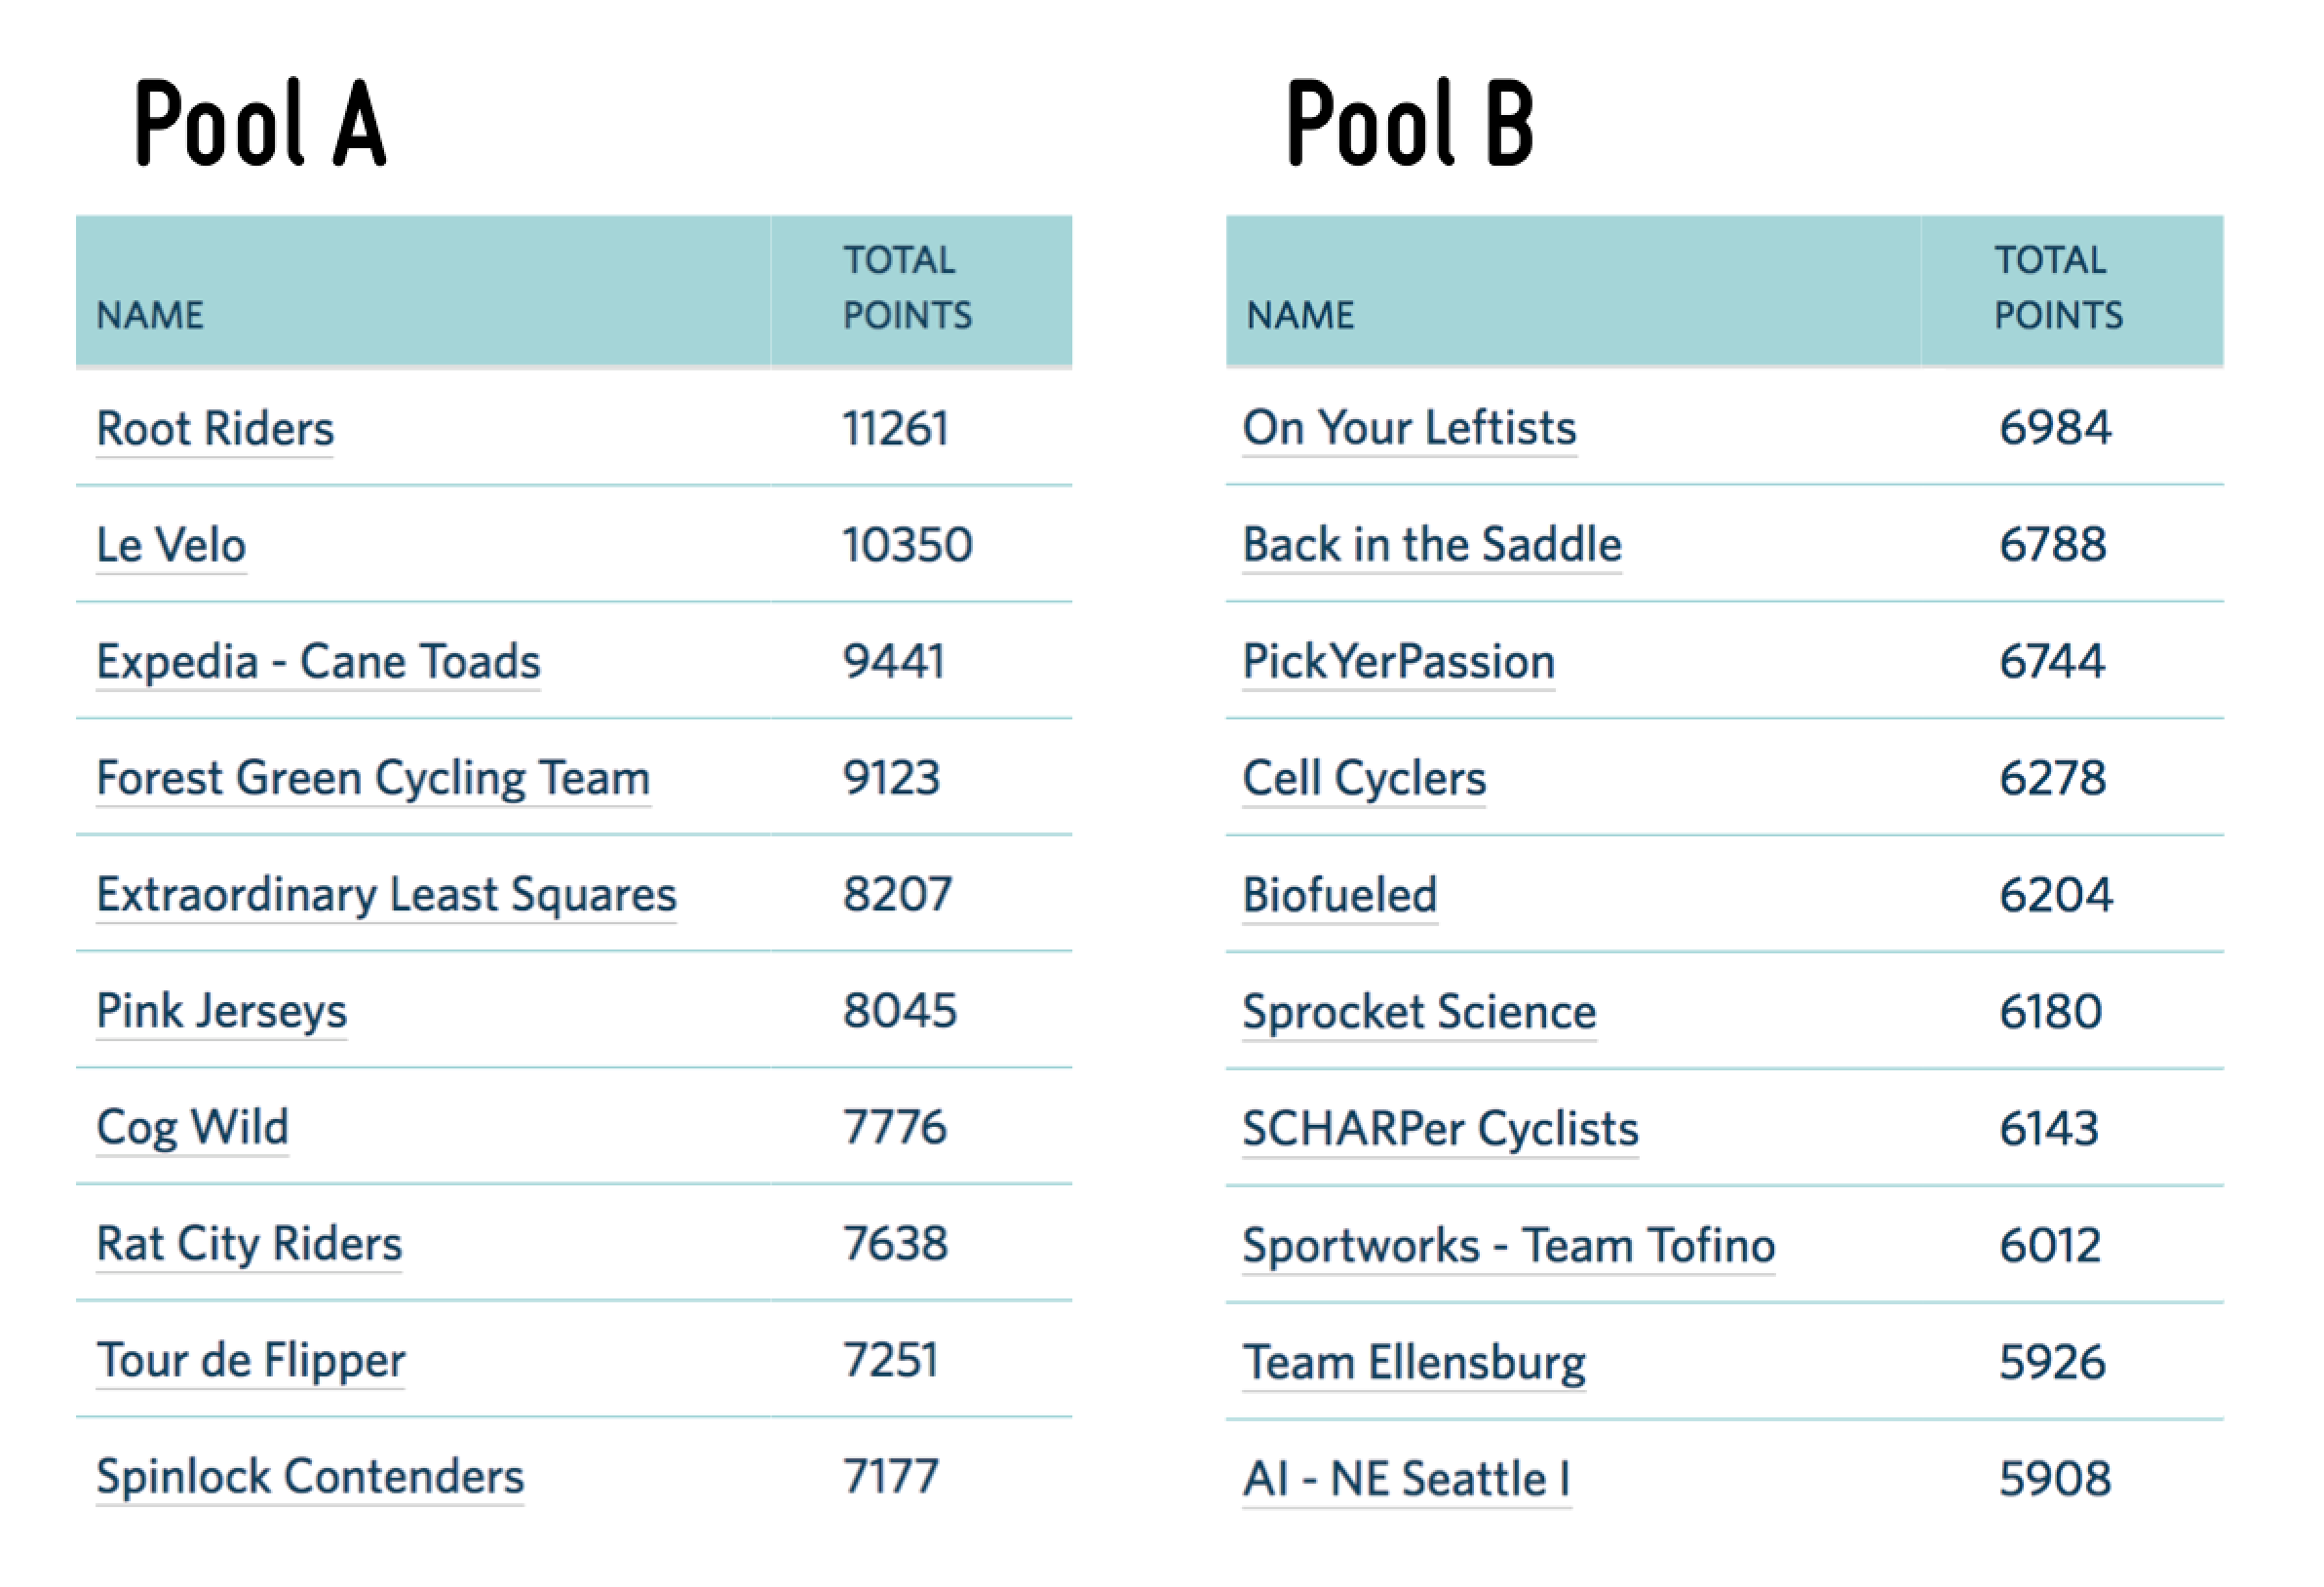Select Spinlock Contenders team link
Viewport: 2324px width, 1587px height.
310,1478
